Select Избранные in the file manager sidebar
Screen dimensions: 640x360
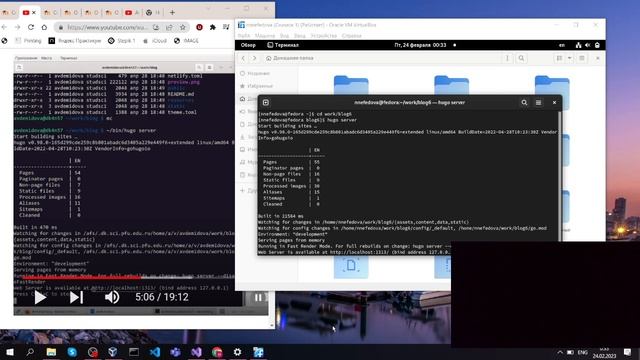coord(256,86)
